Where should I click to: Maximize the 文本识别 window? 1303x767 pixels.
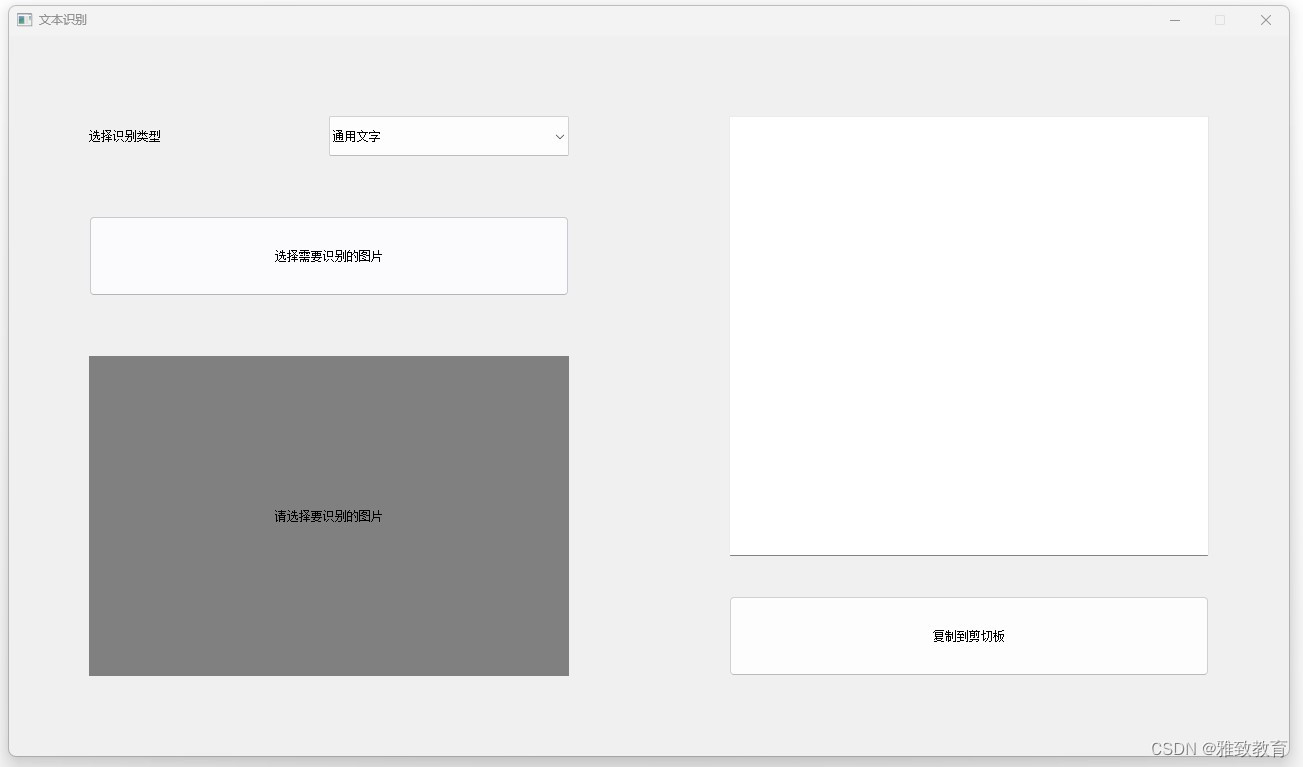click(x=1220, y=19)
